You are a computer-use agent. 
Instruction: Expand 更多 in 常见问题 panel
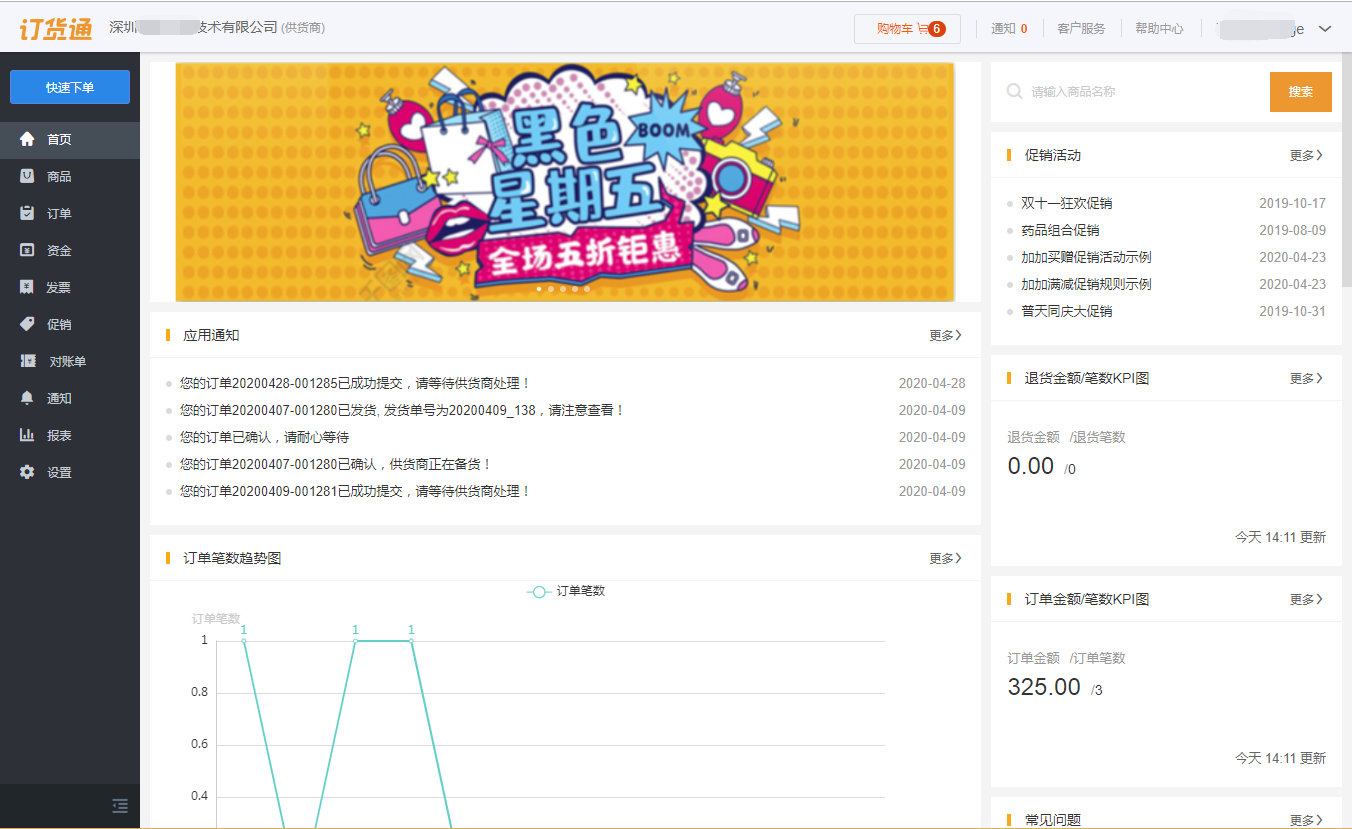[x=1306, y=820]
